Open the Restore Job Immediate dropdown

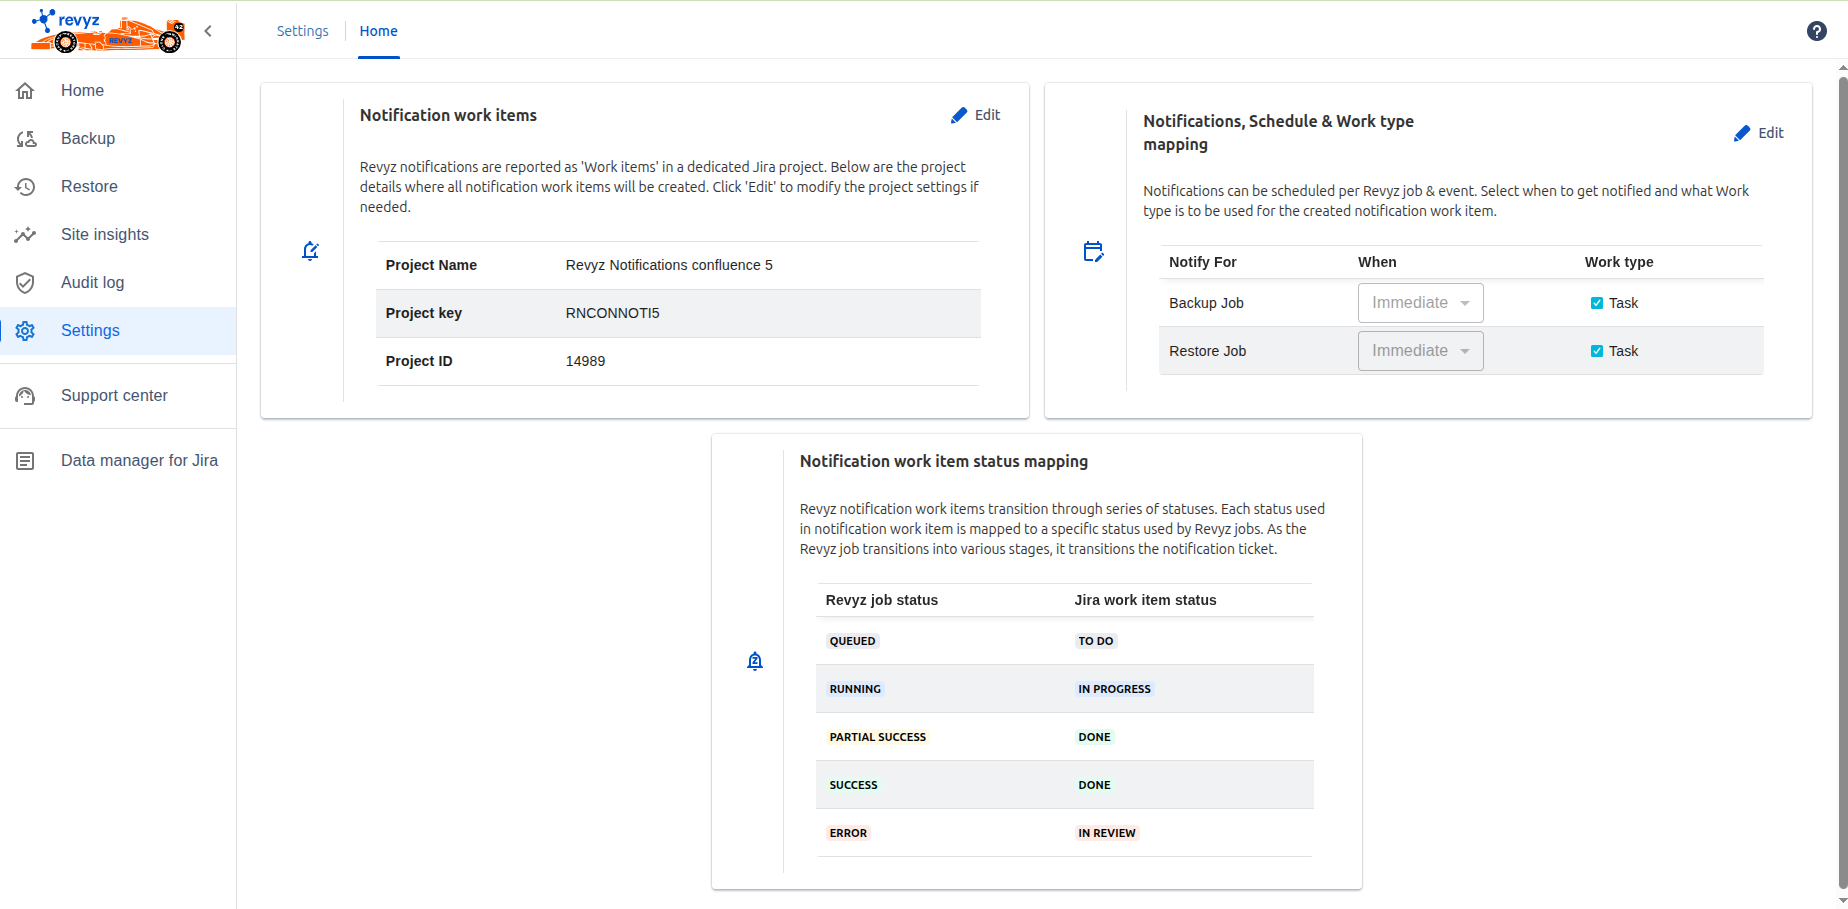[1420, 351]
